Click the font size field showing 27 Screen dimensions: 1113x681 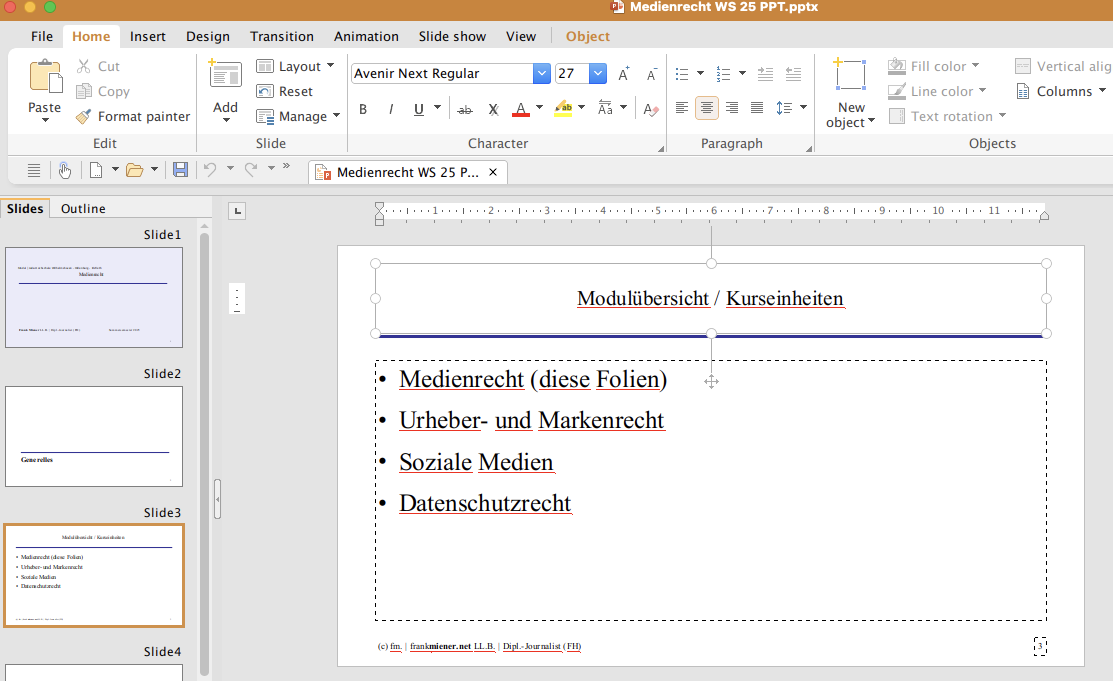click(x=572, y=73)
